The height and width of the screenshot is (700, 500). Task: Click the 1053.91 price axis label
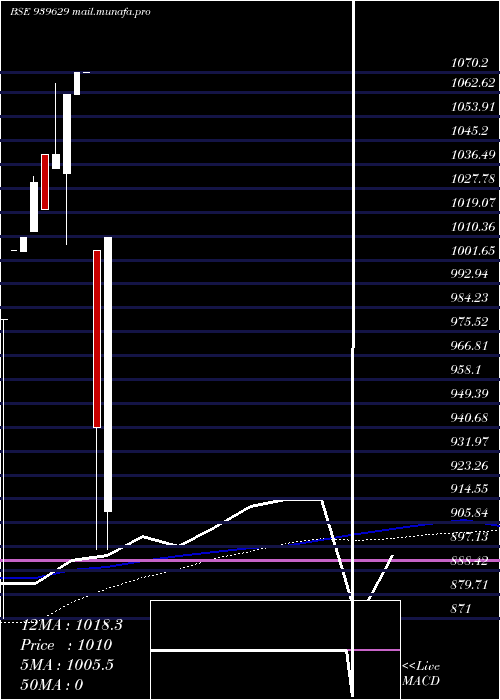(473, 107)
